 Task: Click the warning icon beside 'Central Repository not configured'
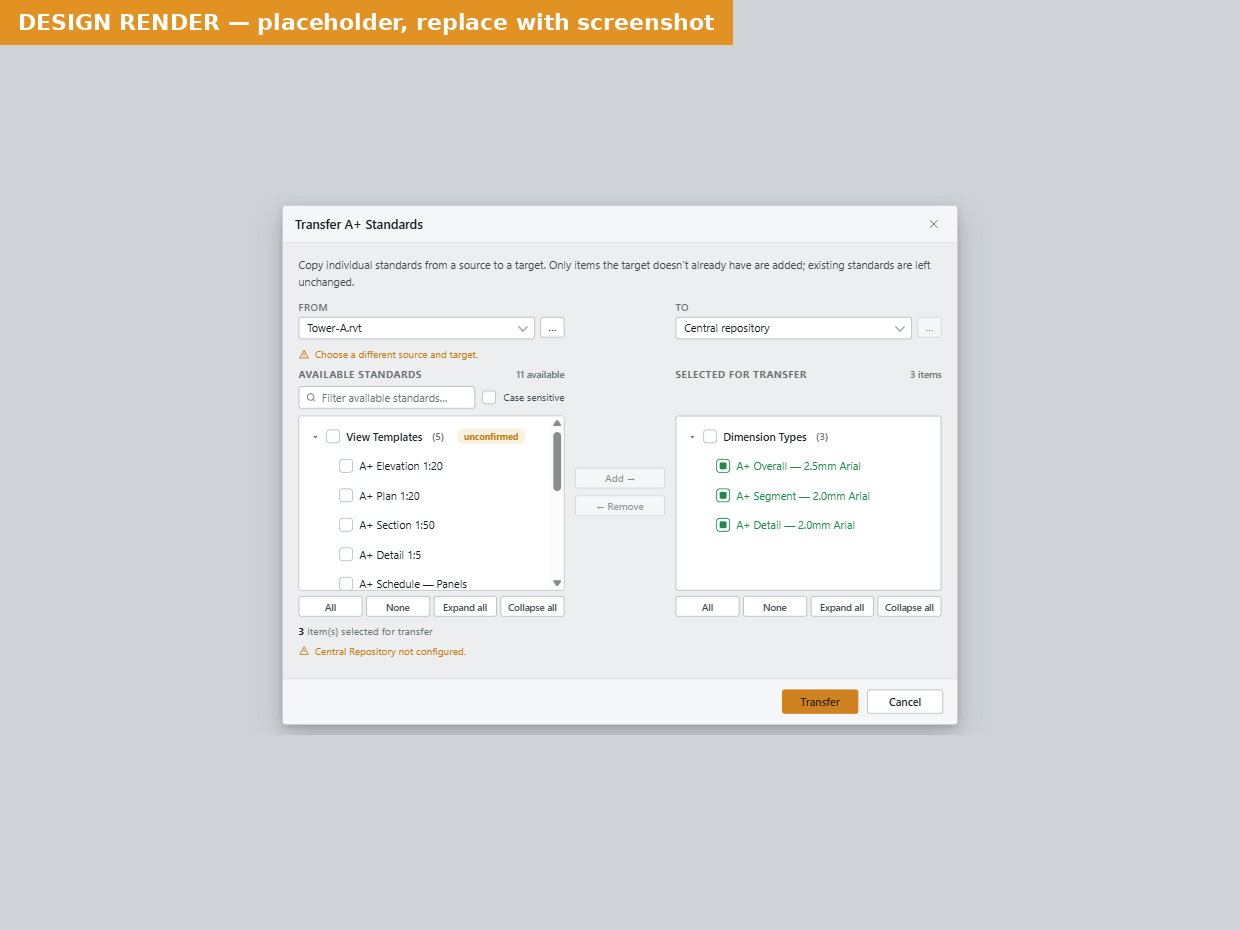click(304, 651)
